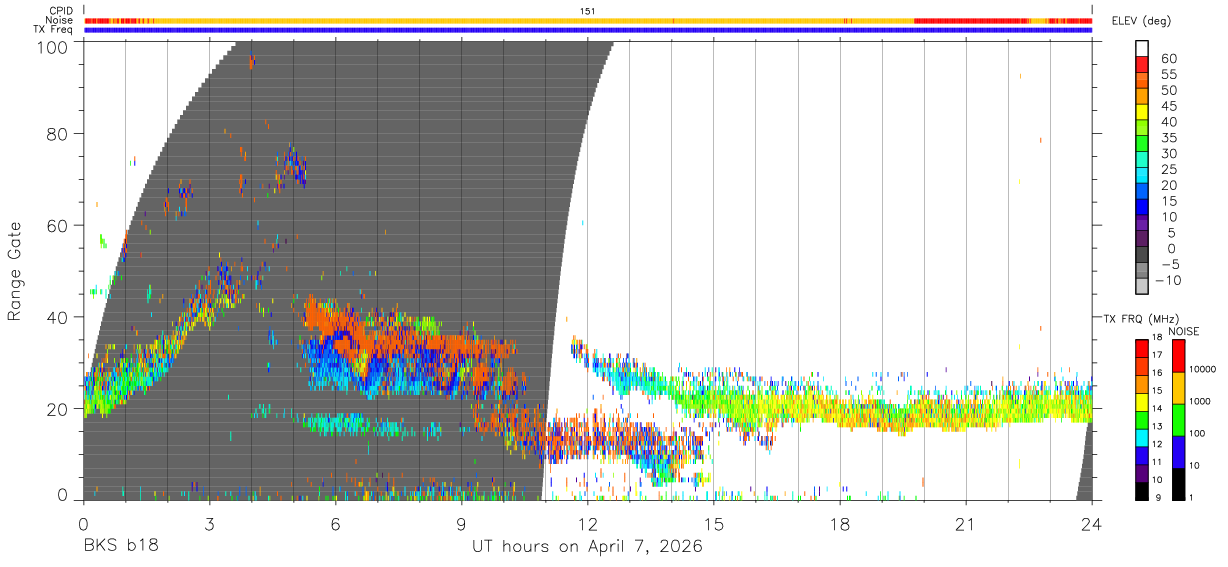Screen dimensions: 1228x567
Task: Select the blue 10–100 NOISE colorbar segment
Action: [x=1177, y=452]
